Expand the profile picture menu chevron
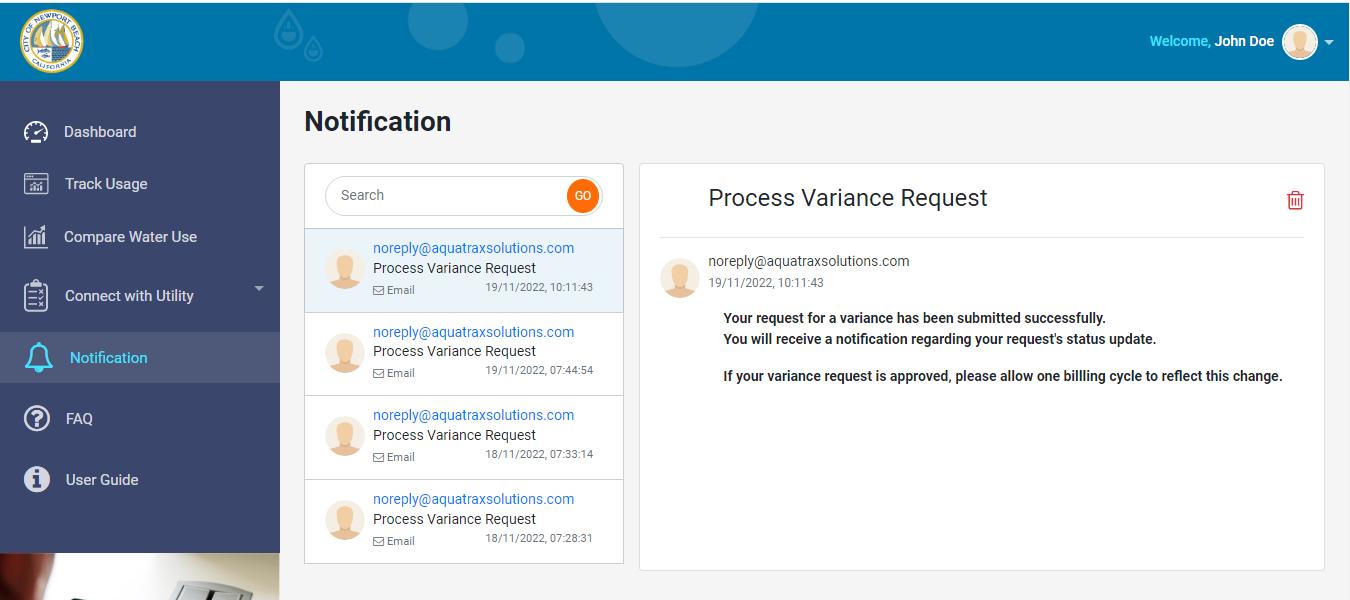The image size is (1350, 600). (1329, 42)
